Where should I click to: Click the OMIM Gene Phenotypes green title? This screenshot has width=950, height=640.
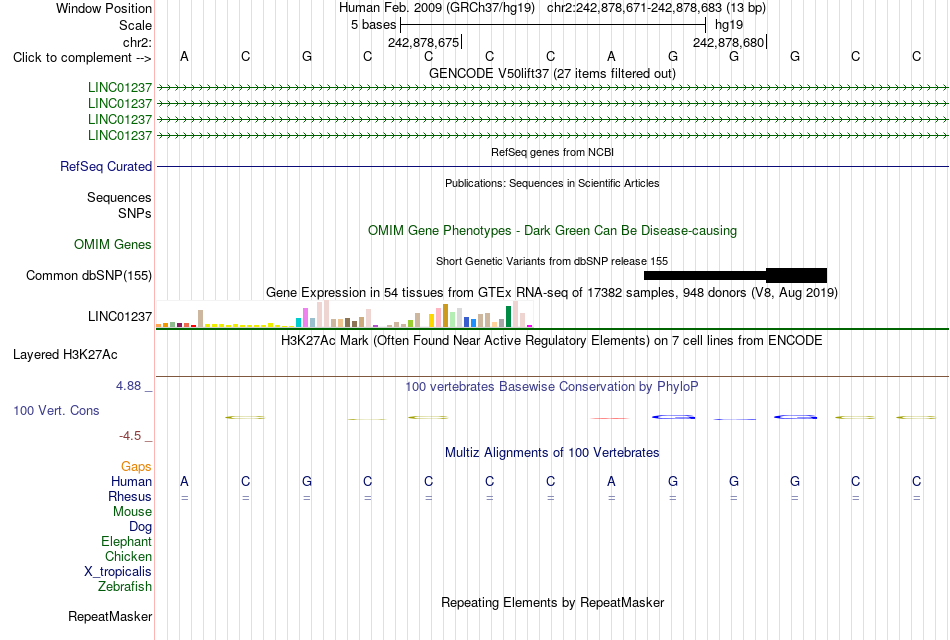point(552,230)
